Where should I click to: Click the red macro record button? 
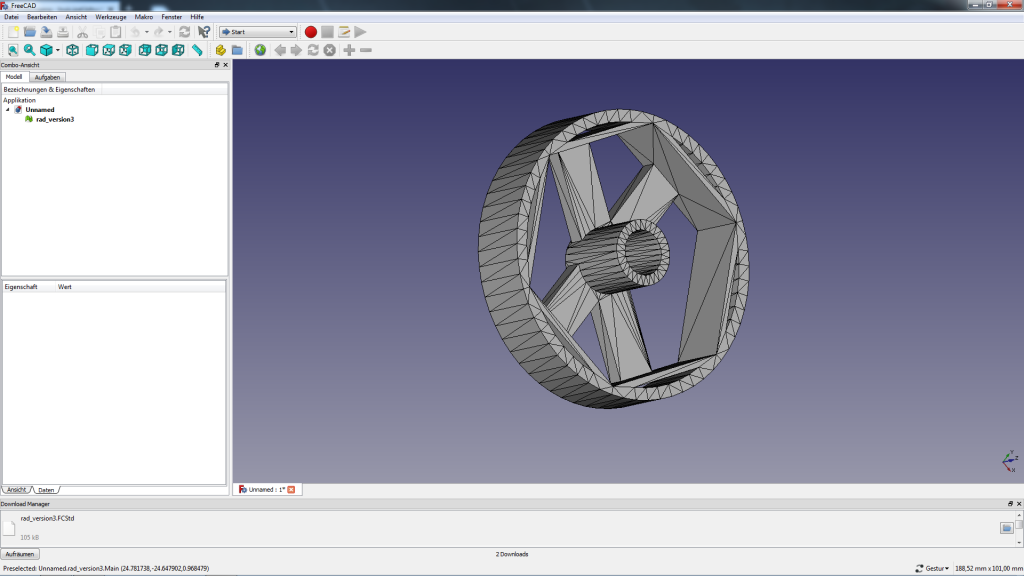coord(311,32)
